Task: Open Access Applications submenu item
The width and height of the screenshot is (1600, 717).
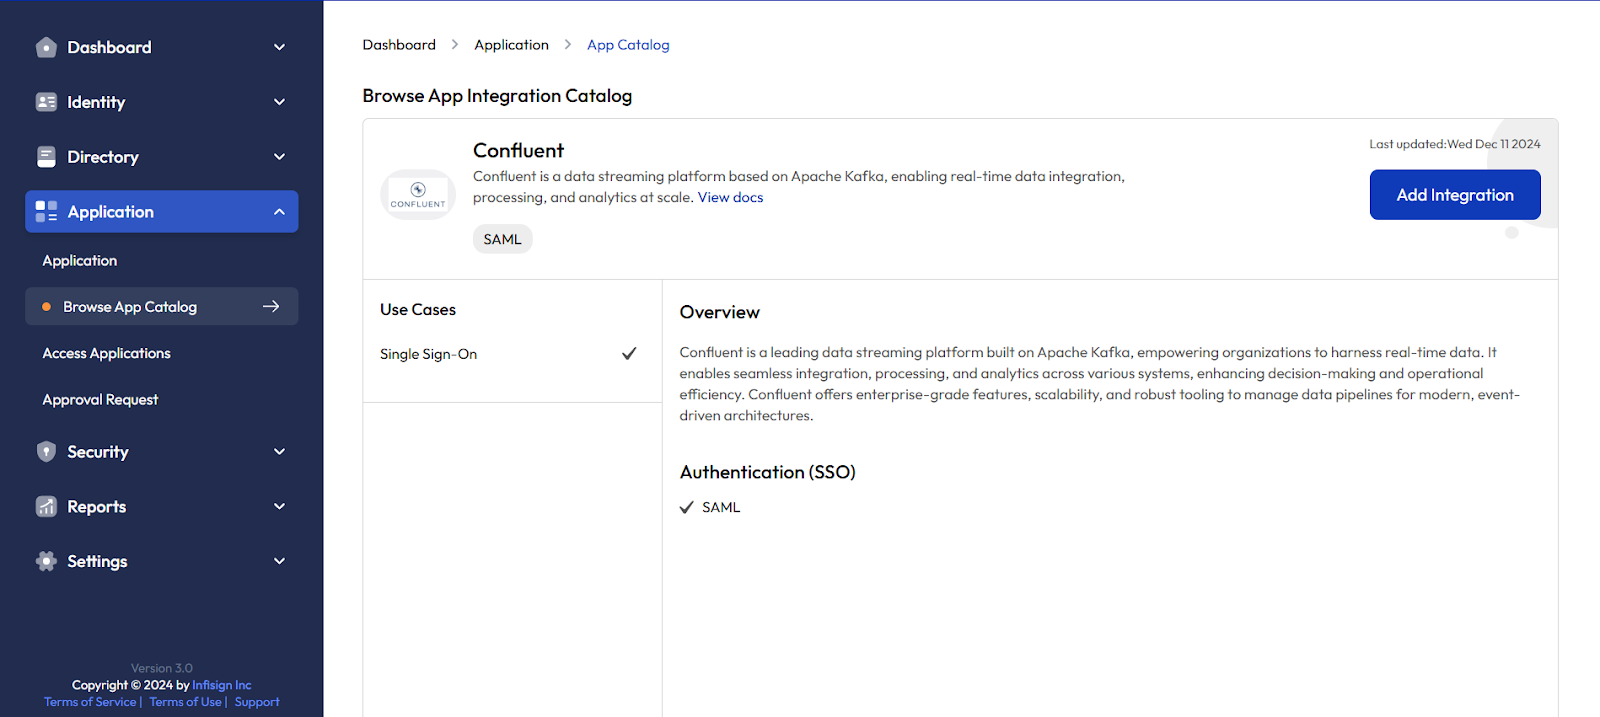Action: pyautogui.click(x=106, y=353)
